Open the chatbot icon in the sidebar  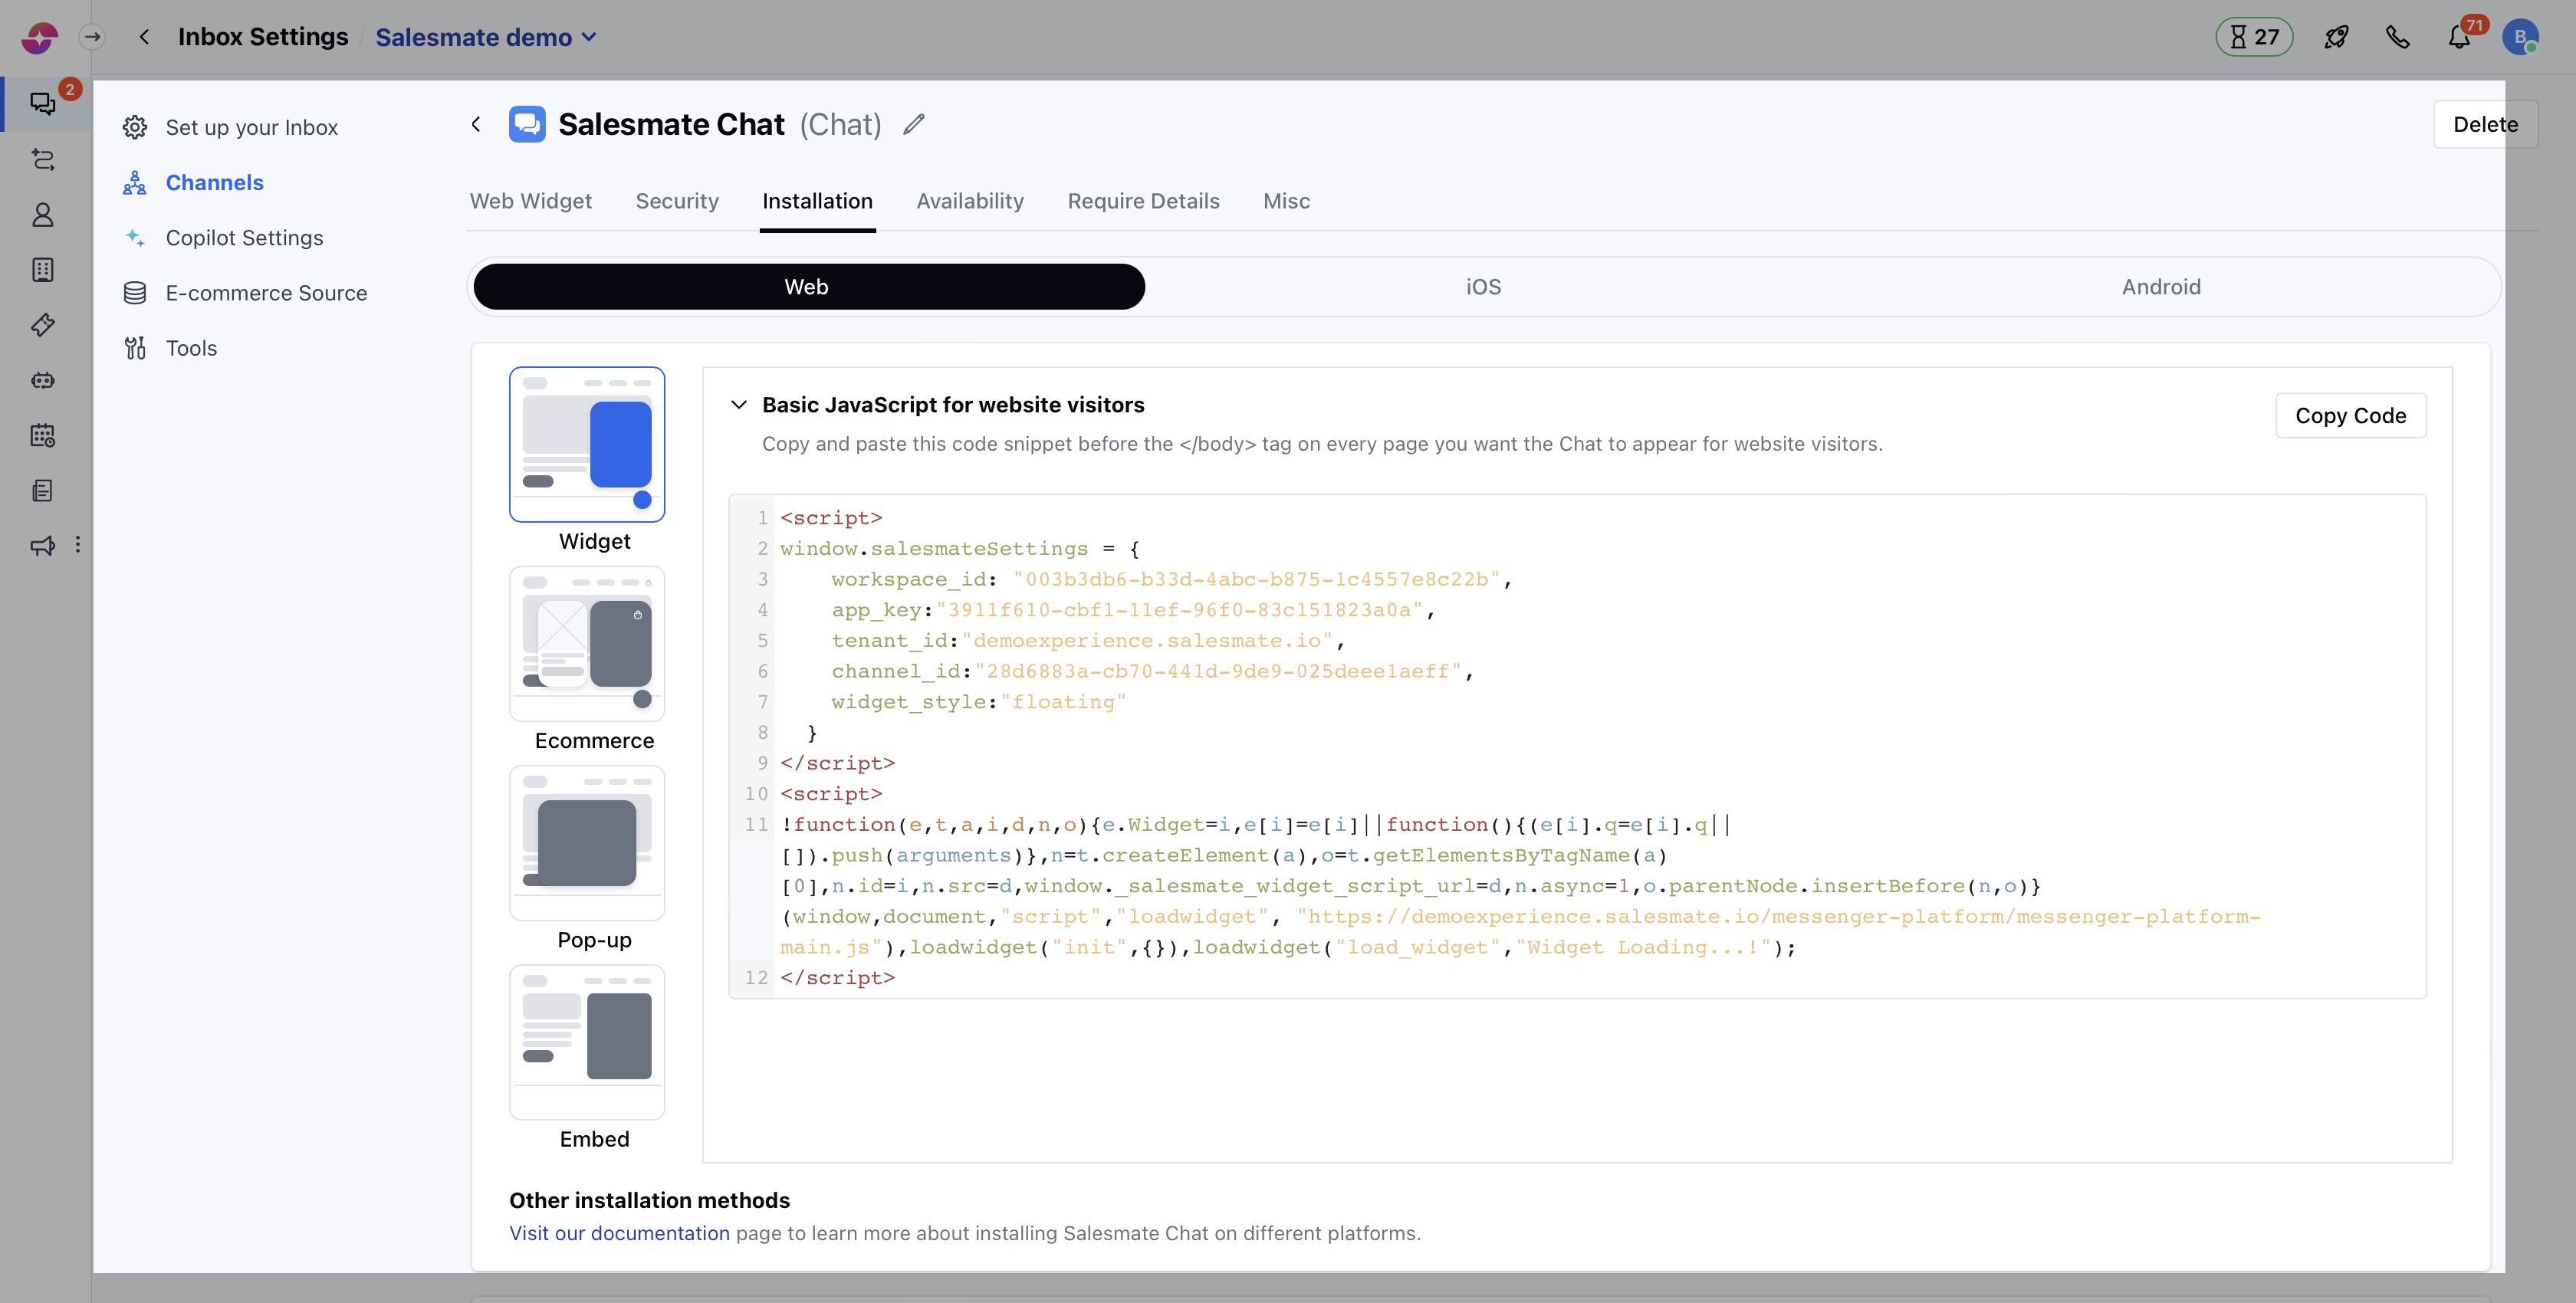[42, 380]
